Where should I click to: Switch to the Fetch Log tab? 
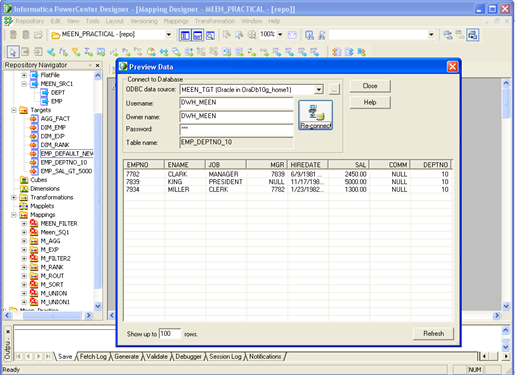click(x=93, y=356)
